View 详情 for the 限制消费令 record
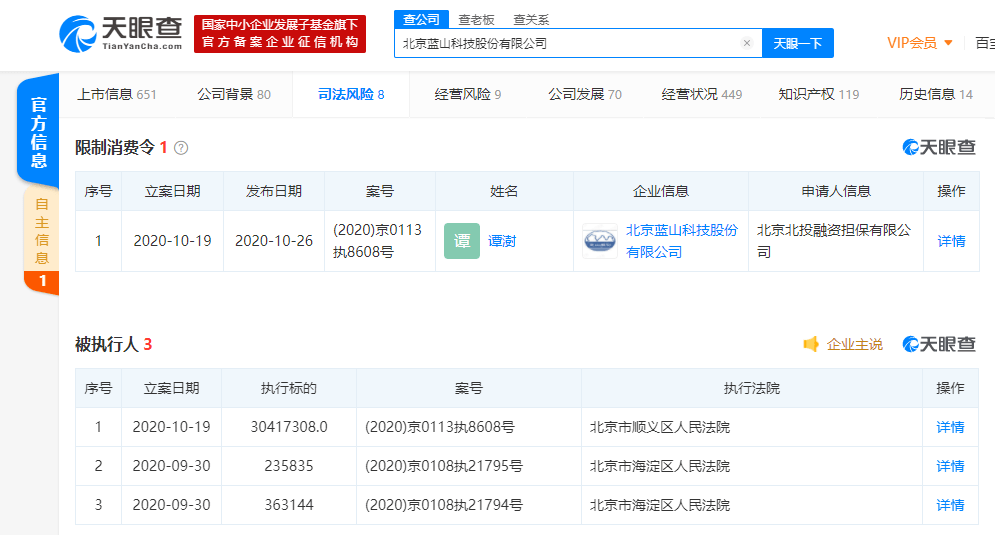Screen dimensions: 995x535 [950, 241]
